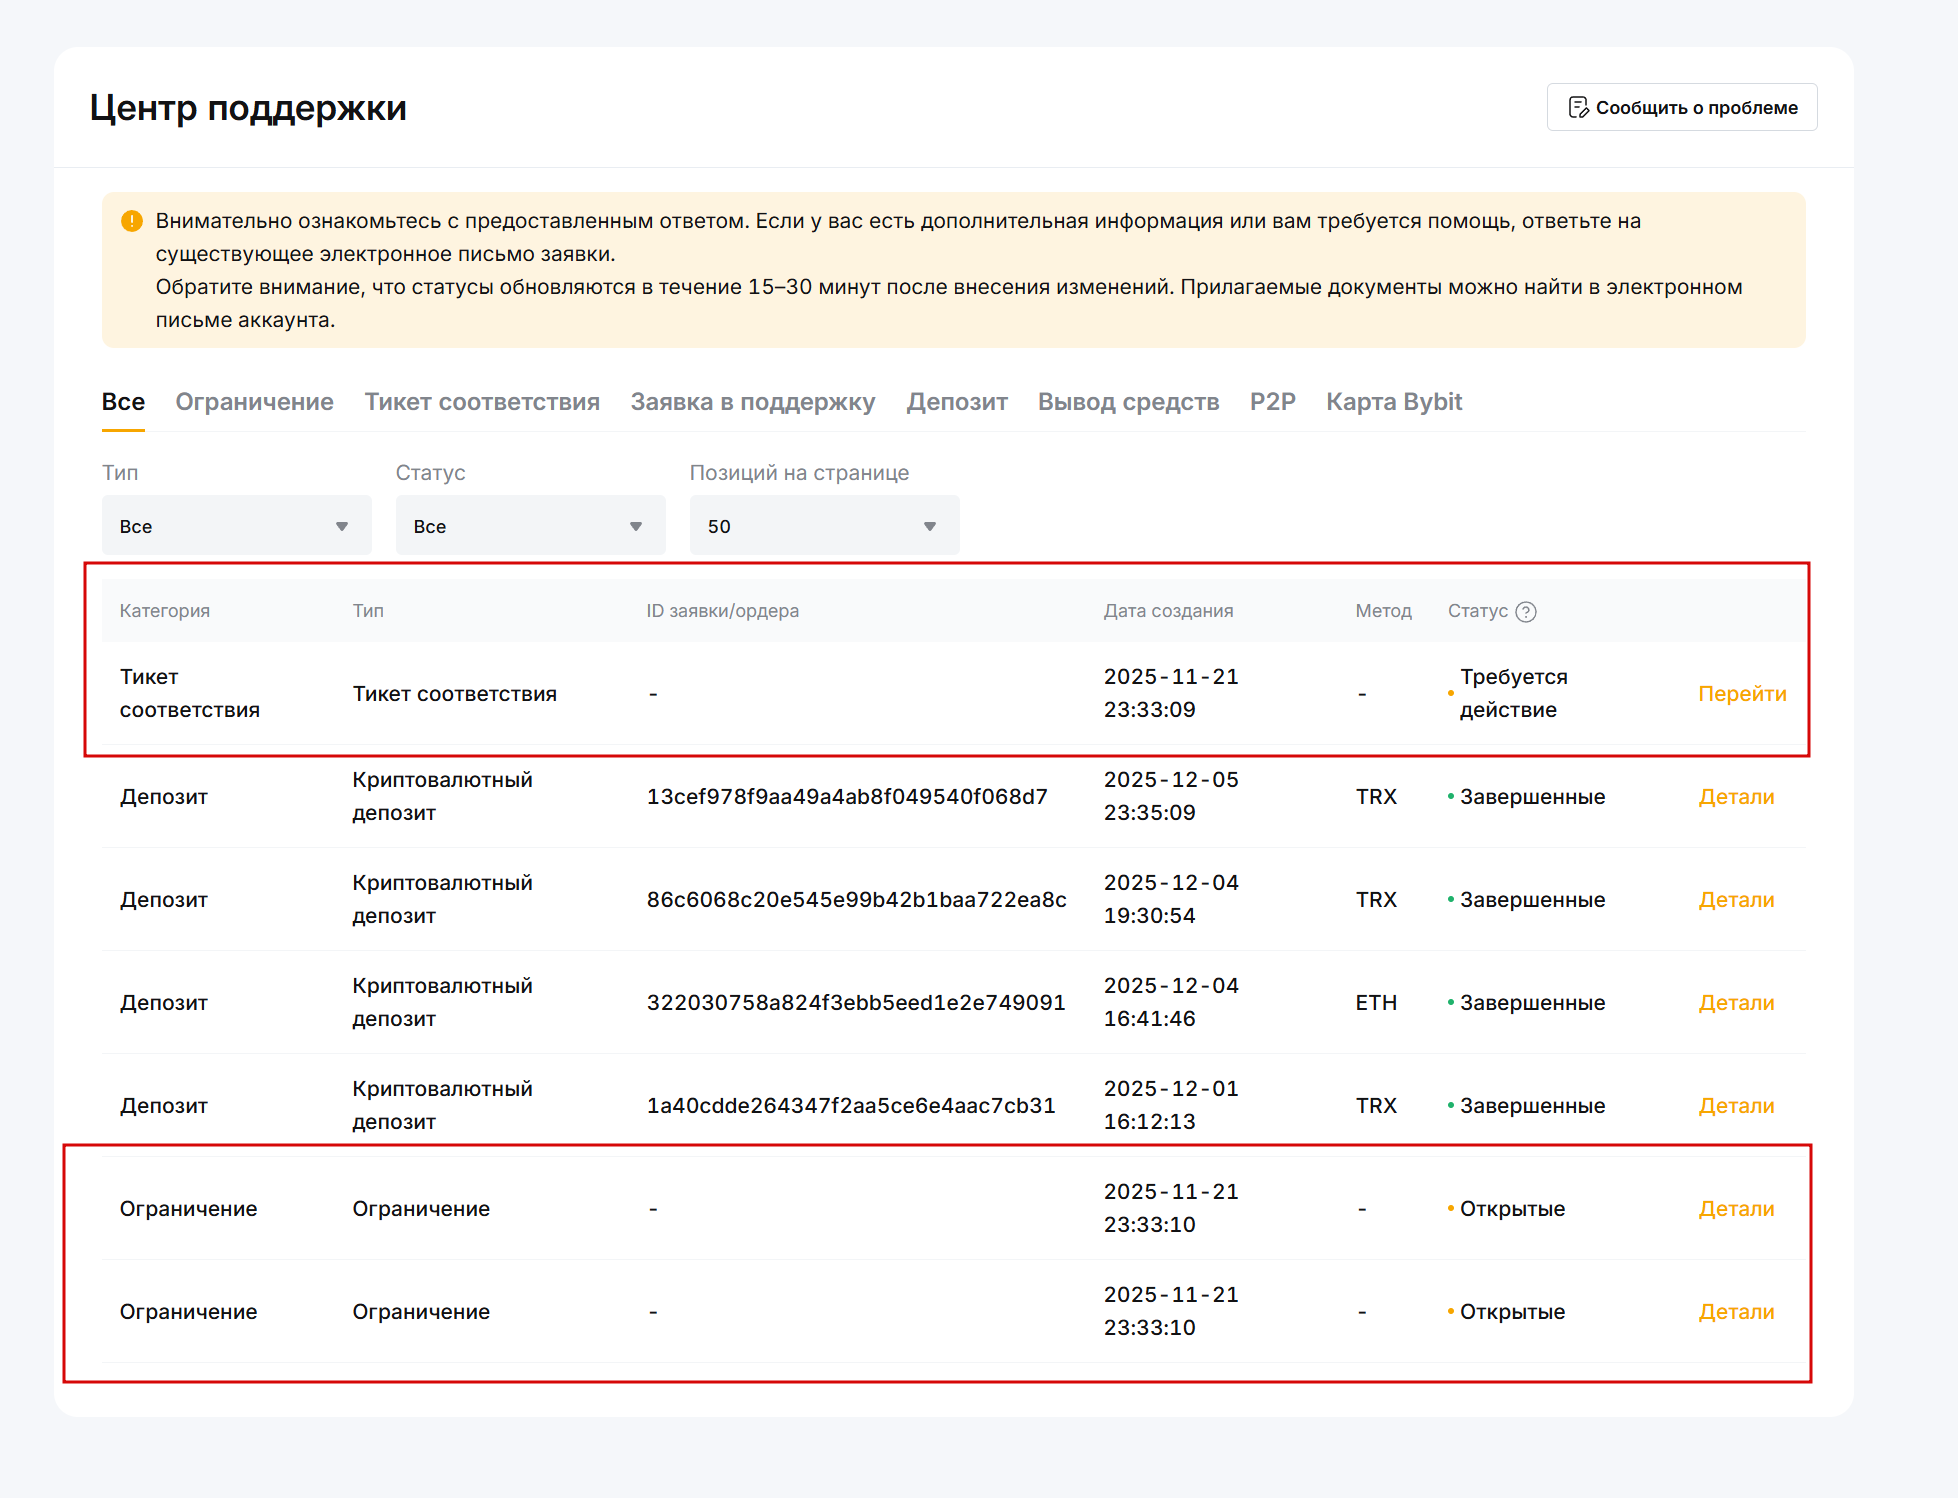Switch to the Вывод средств tab

[1128, 402]
